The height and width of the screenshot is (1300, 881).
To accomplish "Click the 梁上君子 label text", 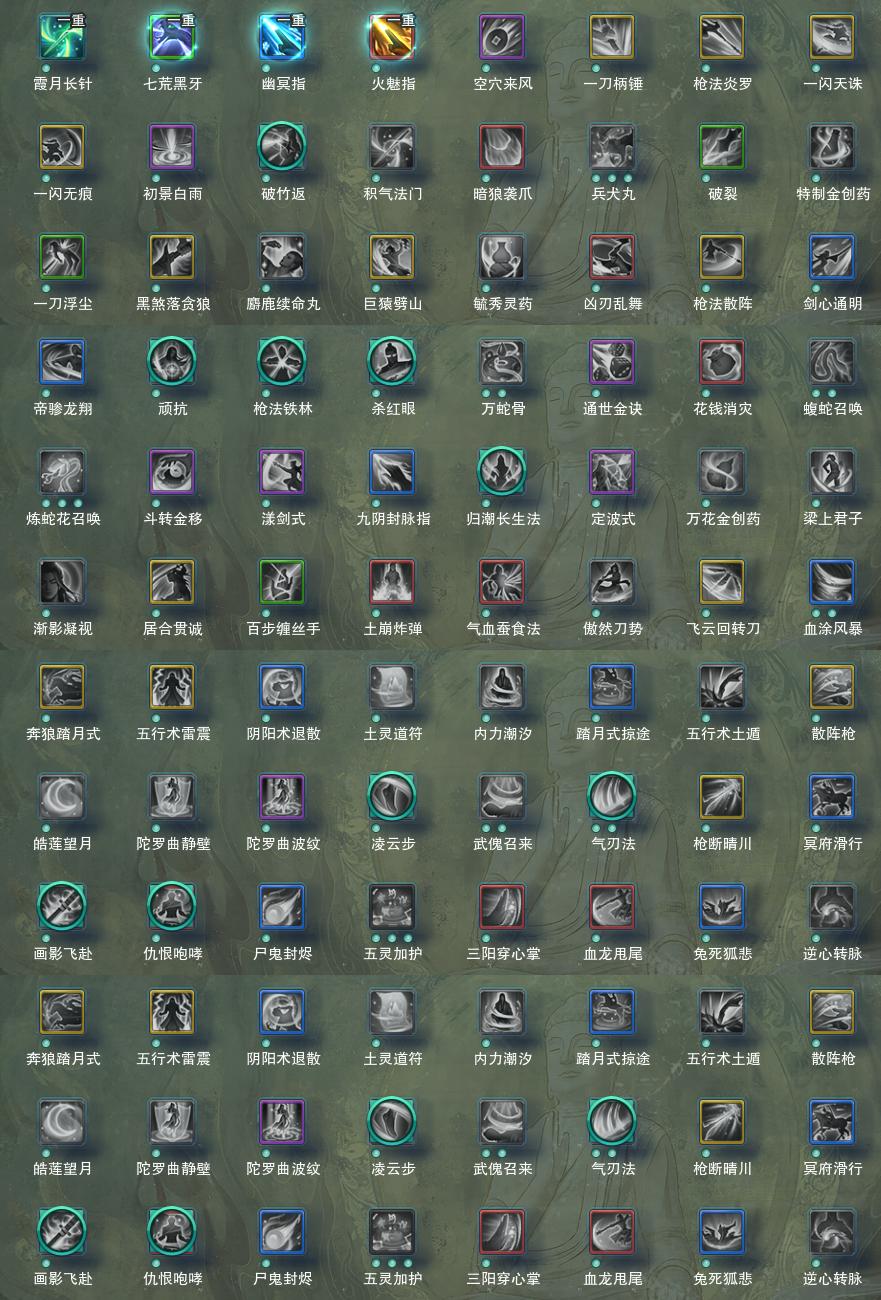I will (833, 519).
